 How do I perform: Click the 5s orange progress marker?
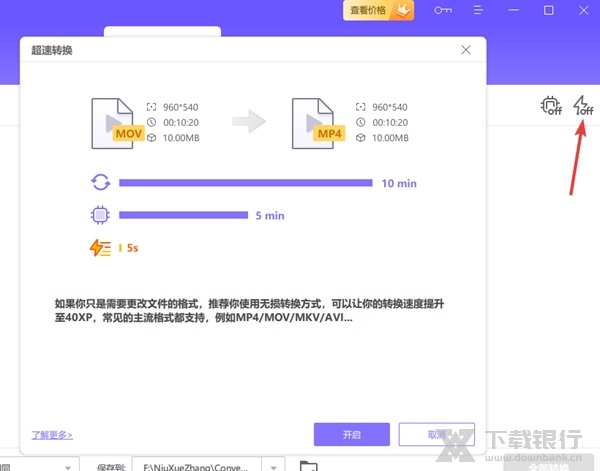[121, 248]
